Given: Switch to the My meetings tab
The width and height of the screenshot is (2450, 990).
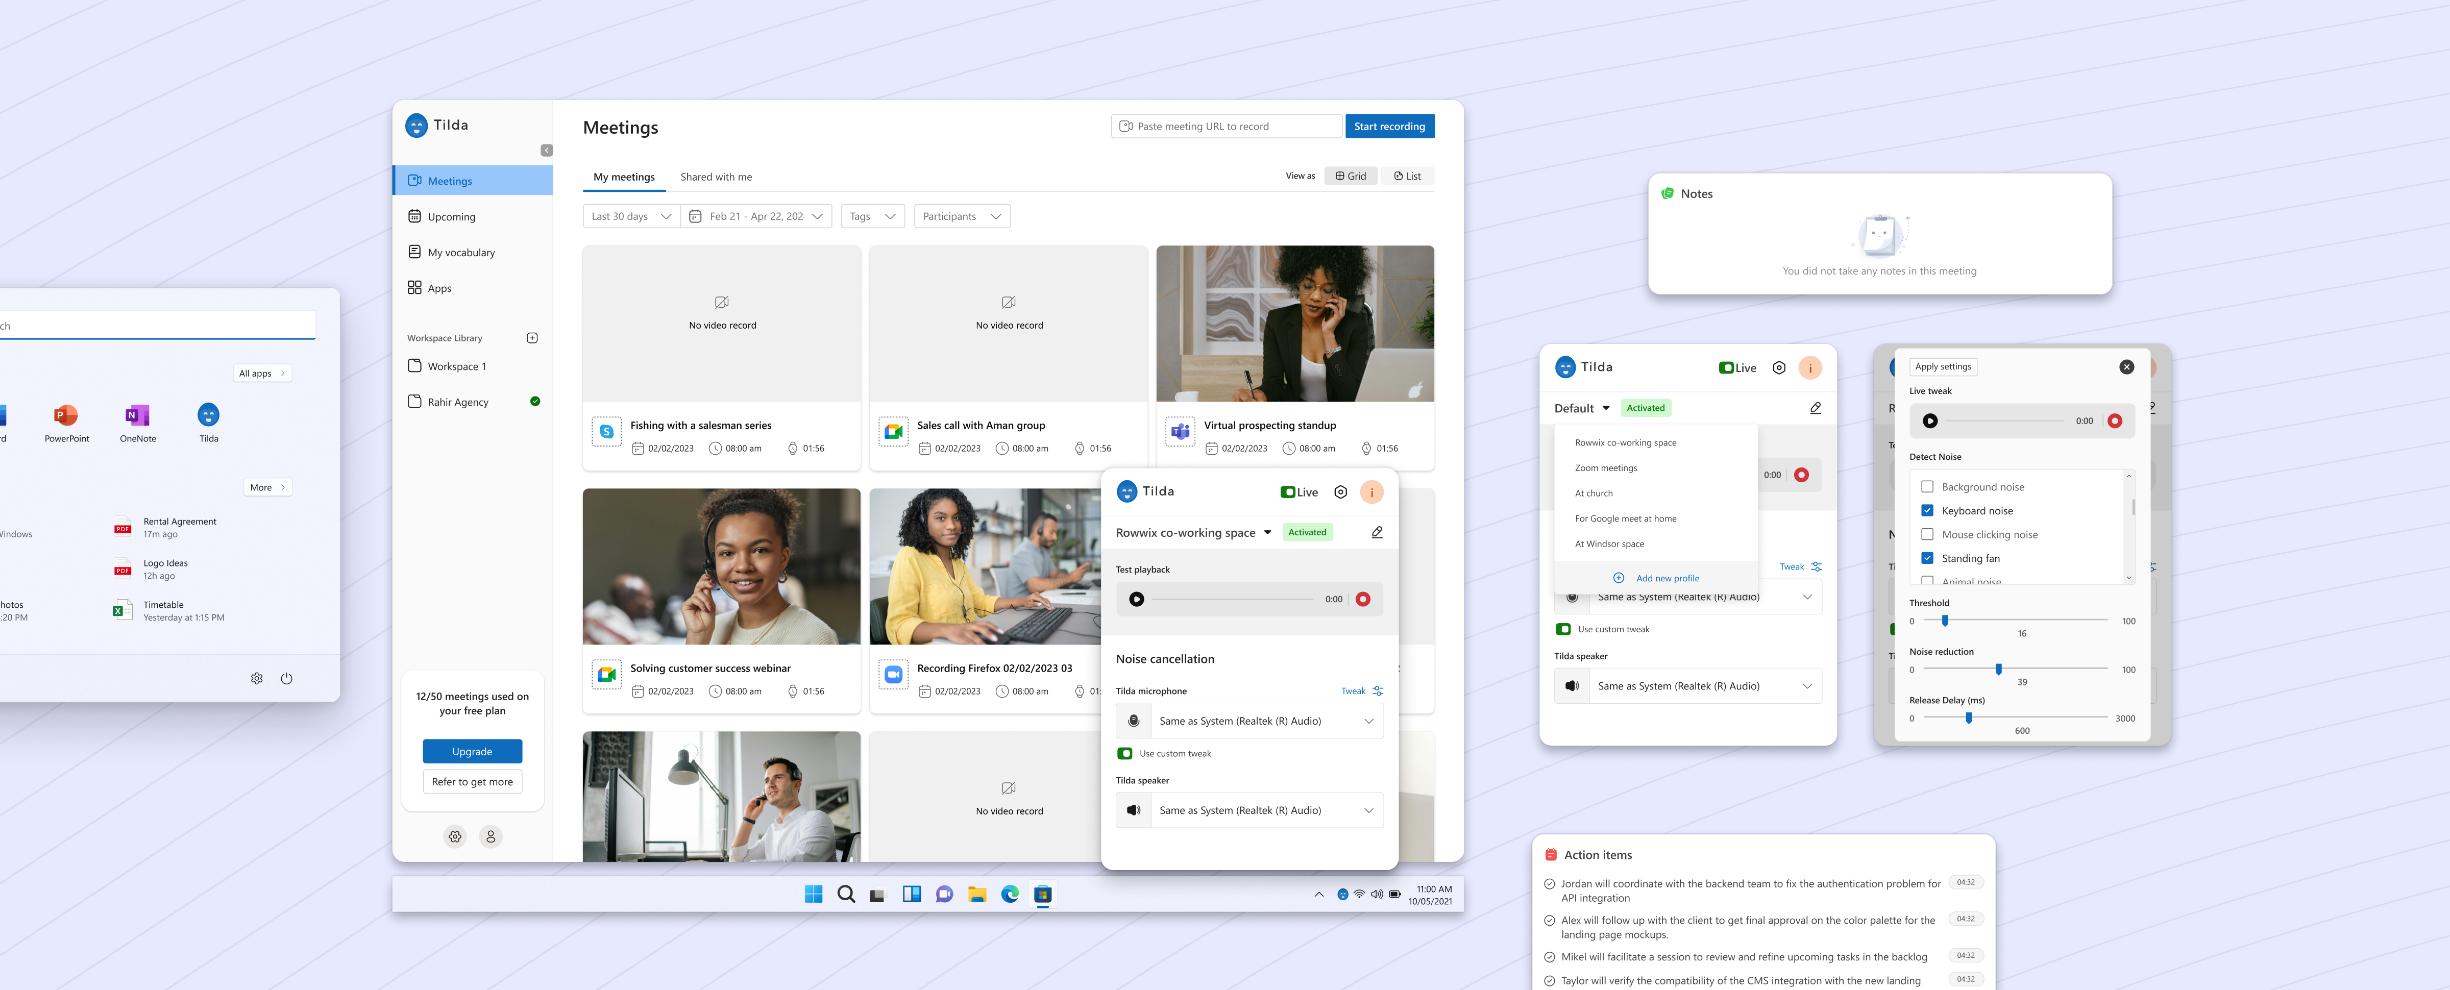Looking at the screenshot, I should click(x=624, y=177).
